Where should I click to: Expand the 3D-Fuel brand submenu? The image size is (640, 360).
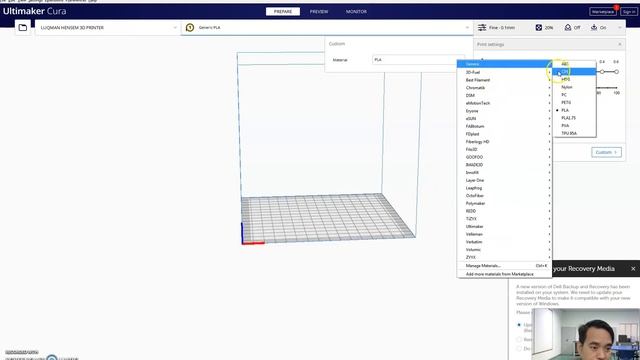click(x=504, y=72)
